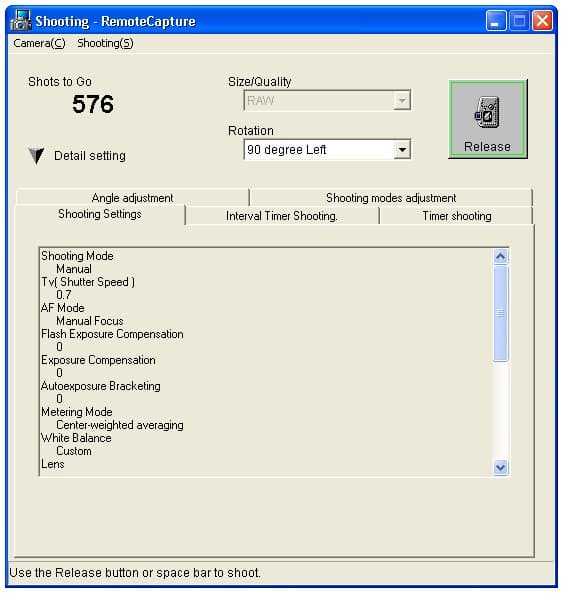Click the settings list scrollbar thumb
Viewport: 562px width, 593px height.
tap(500, 313)
